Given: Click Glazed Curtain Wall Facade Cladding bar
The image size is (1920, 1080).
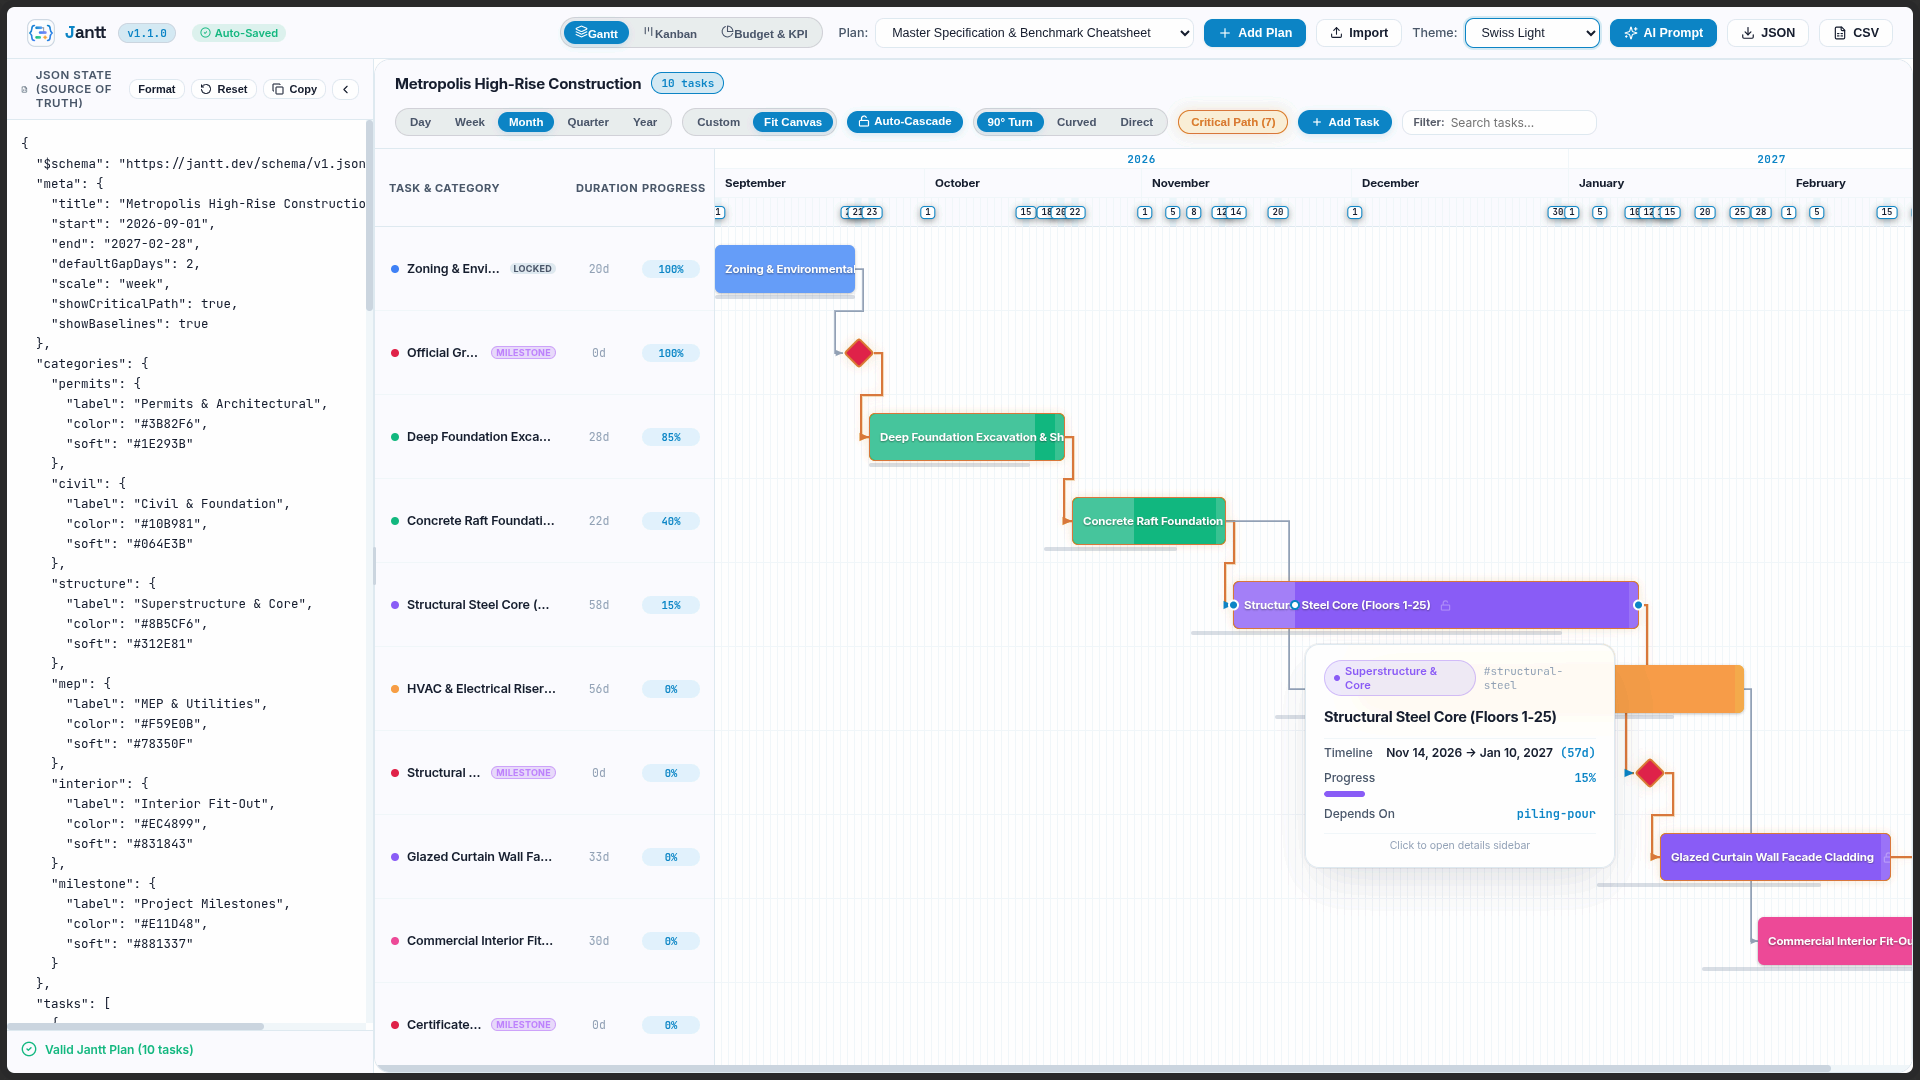Looking at the screenshot, I should pyautogui.click(x=1775, y=857).
